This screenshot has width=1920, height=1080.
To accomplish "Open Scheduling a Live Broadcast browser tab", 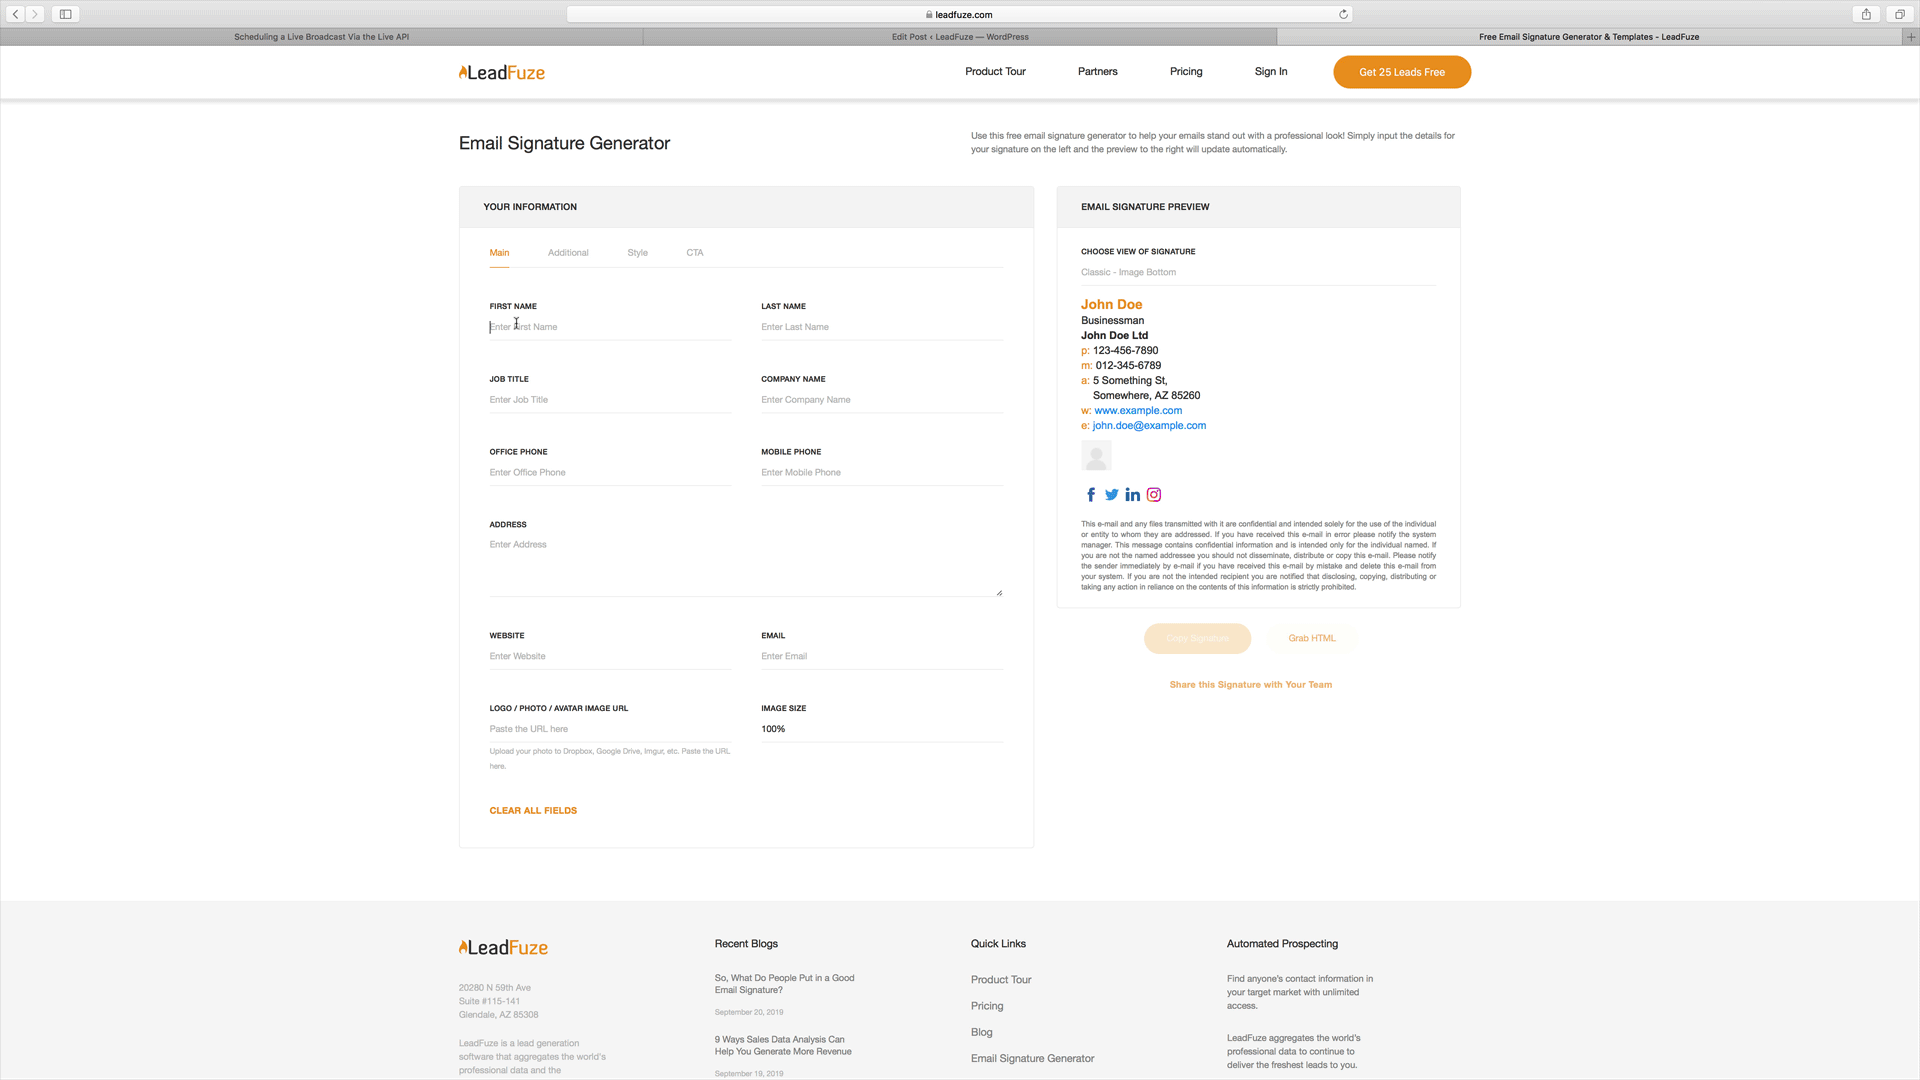I will pos(321,37).
